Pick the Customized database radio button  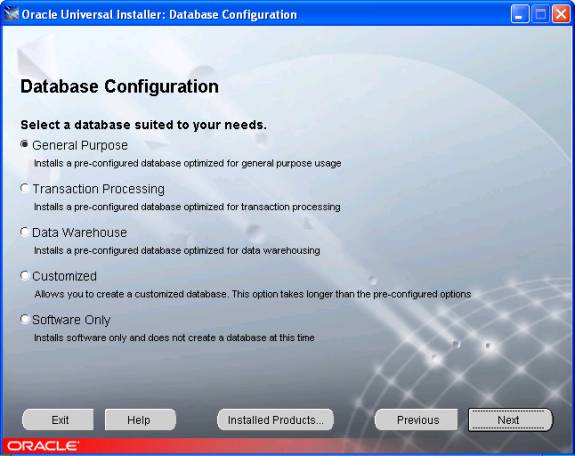(x=24, y=276)
